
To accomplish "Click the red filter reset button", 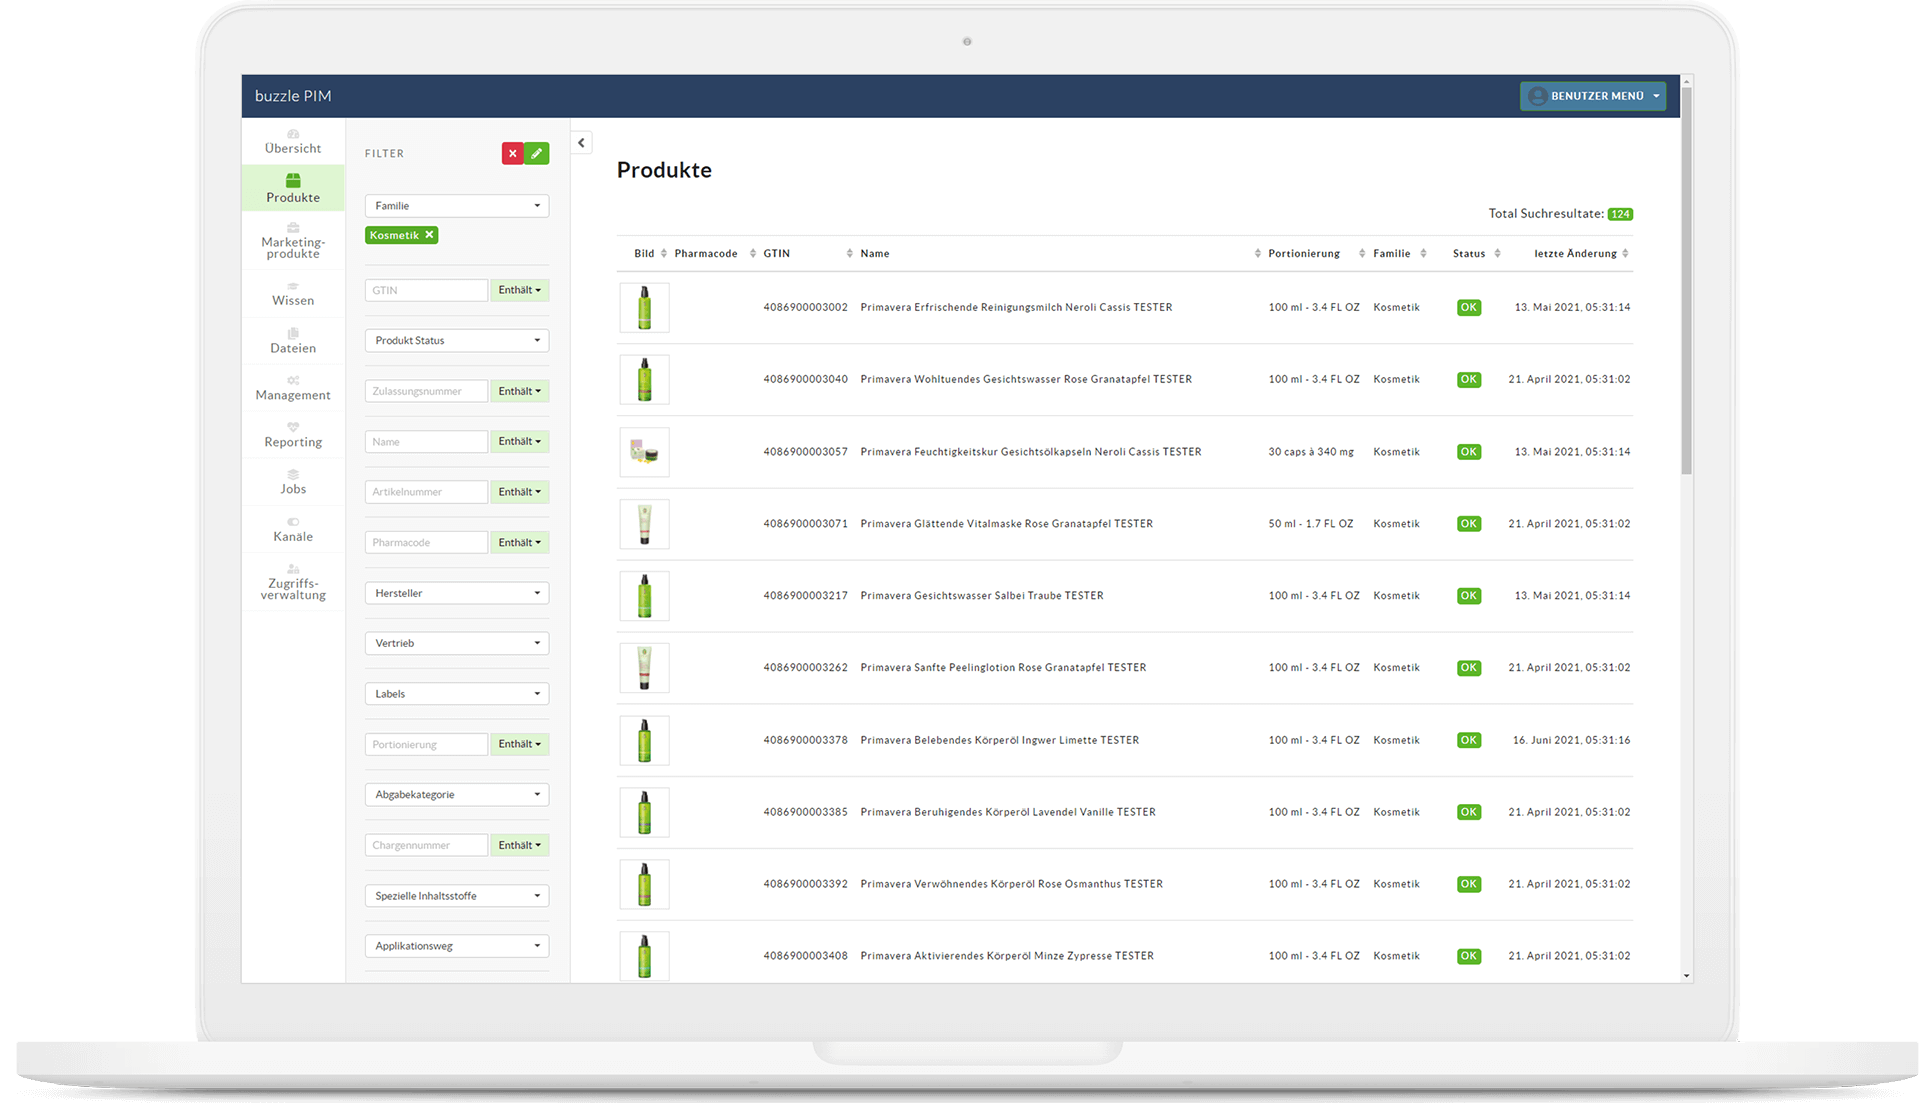I will pos(513,153).
